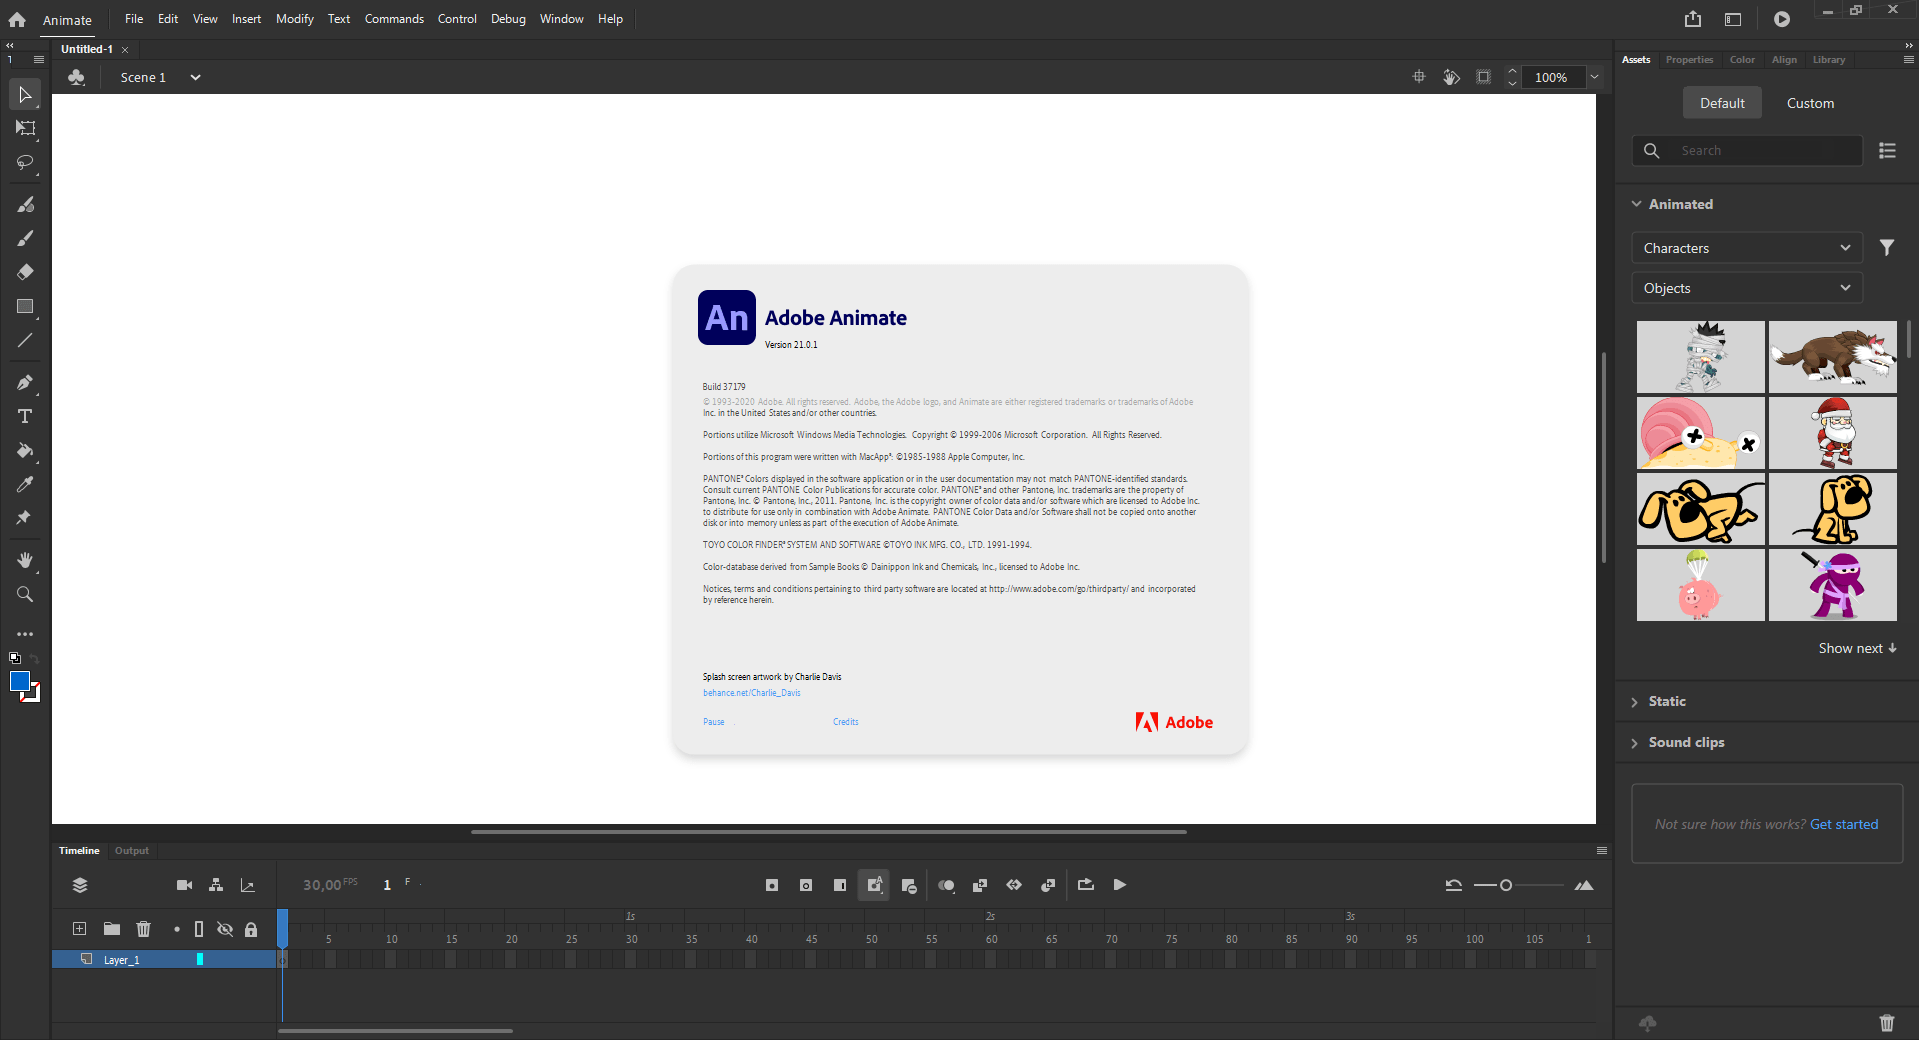The height and width of the screenshot is (1040, 1919).
Task: Click the Show Parenting View icon
Action: 216,885
